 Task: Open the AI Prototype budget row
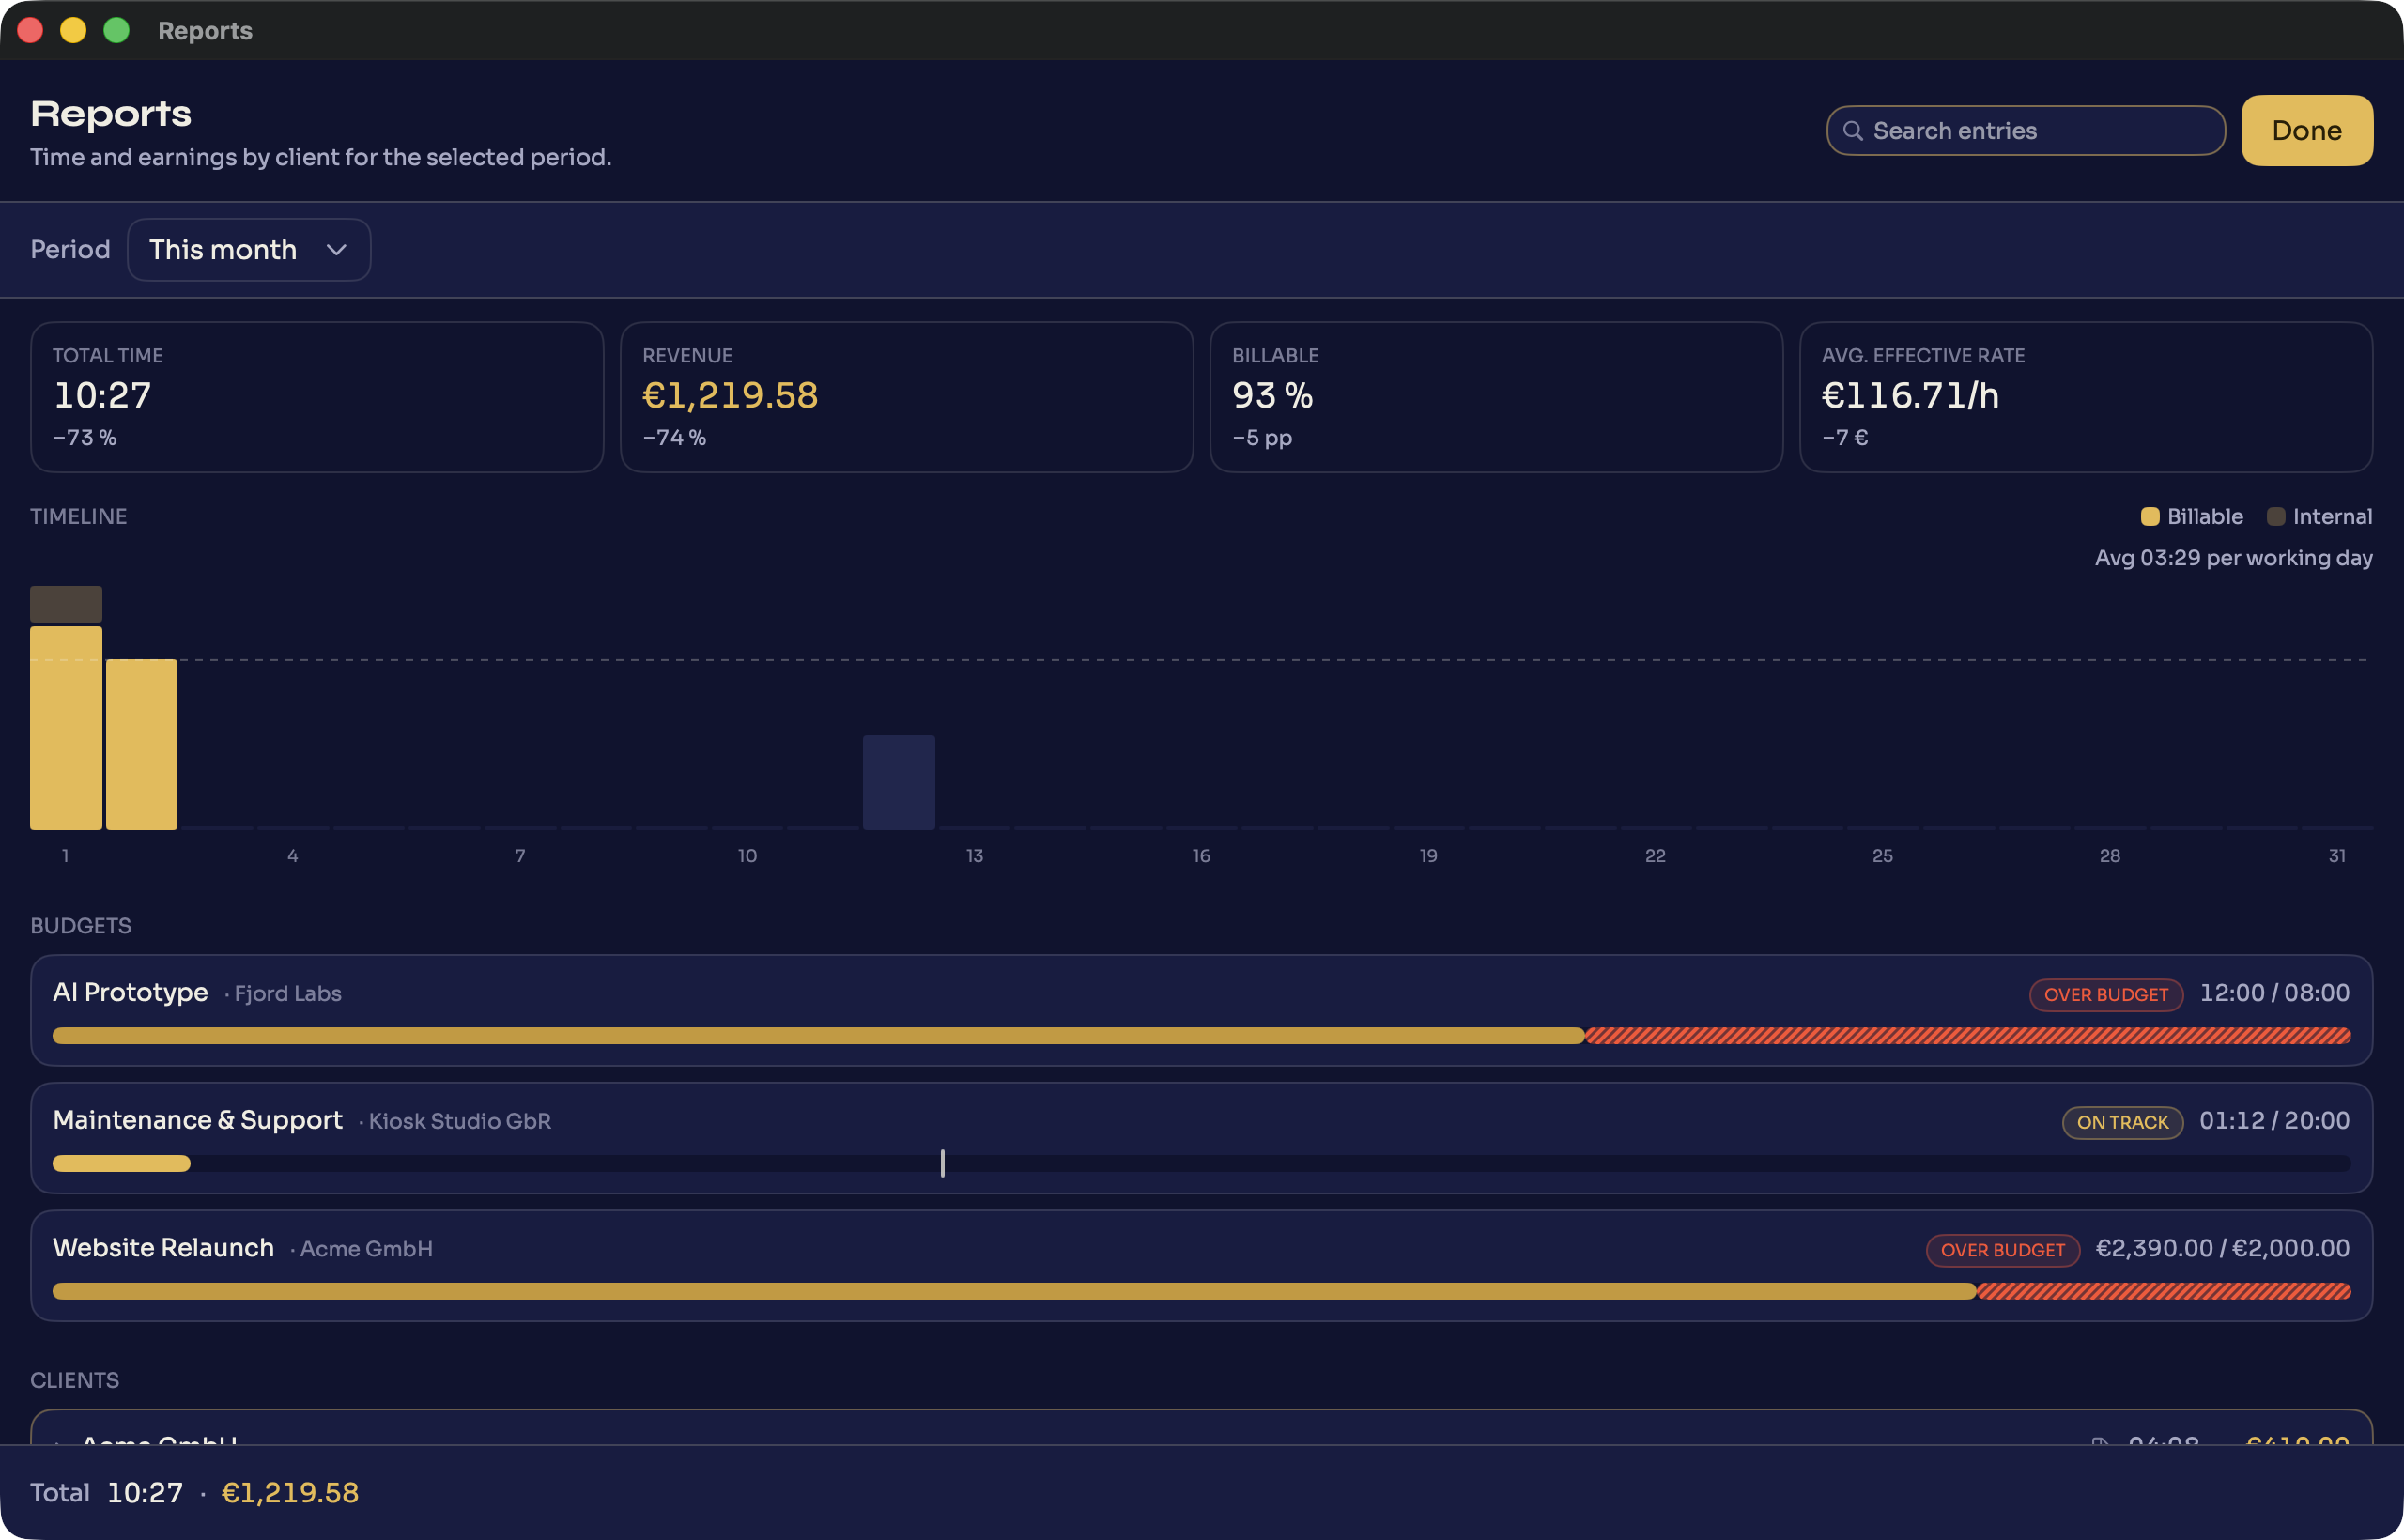pyautogui.click(x=1202, y=1011)
